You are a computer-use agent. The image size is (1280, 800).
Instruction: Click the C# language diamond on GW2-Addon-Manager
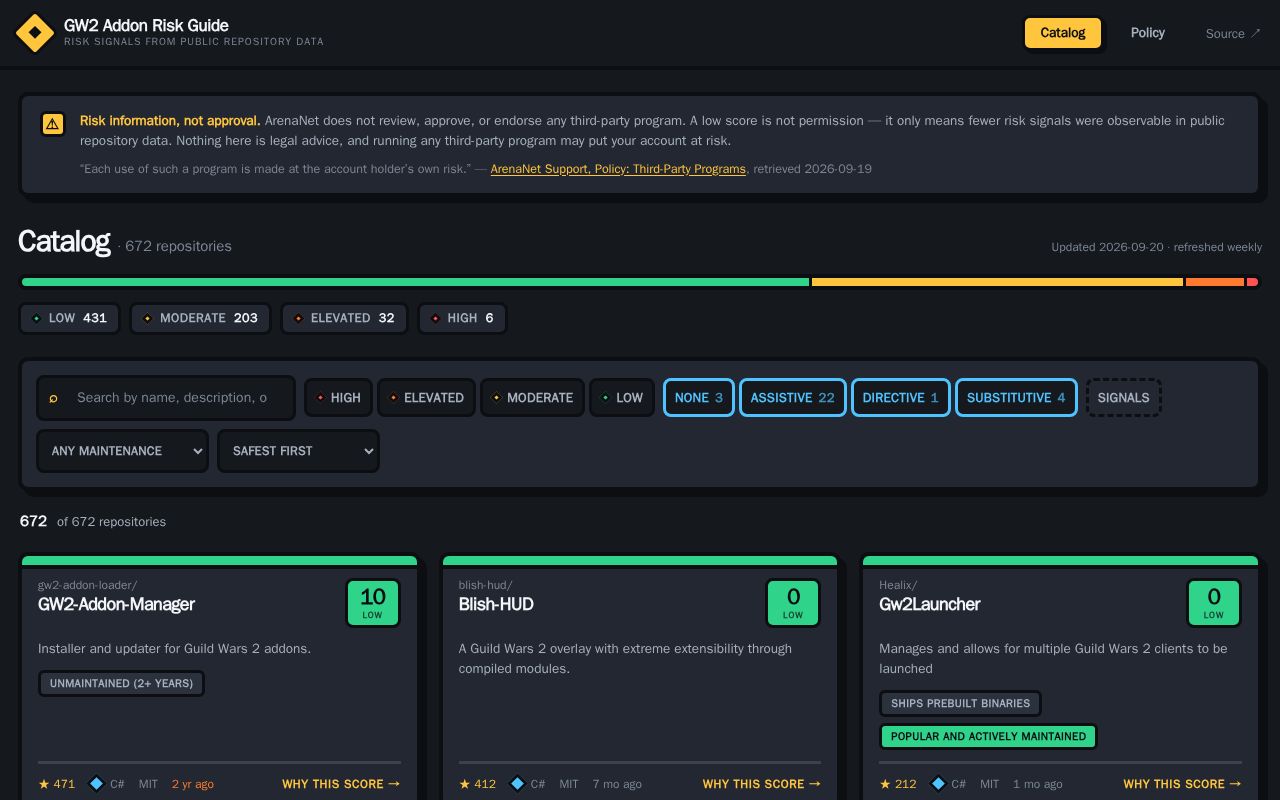[97, 784]
